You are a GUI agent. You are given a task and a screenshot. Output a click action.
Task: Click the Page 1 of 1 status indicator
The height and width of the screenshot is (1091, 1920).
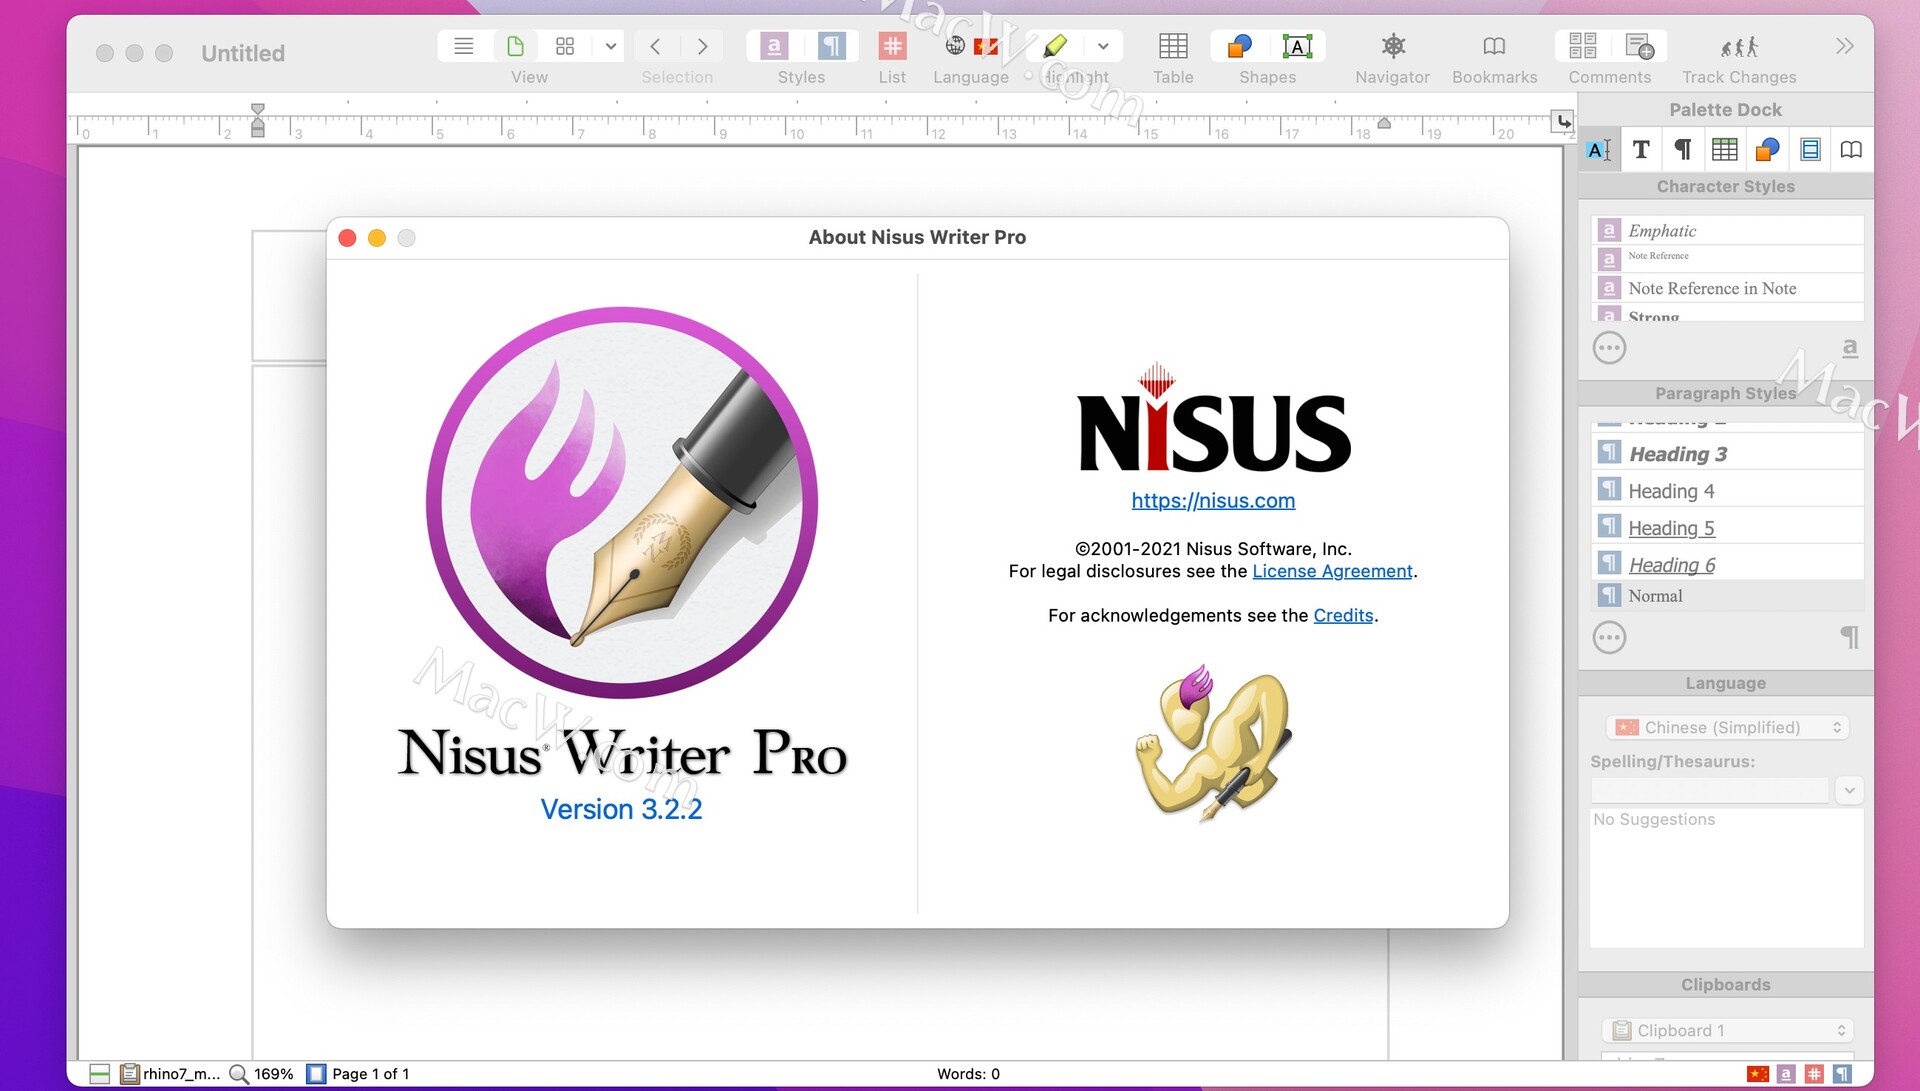[358, 1074]
